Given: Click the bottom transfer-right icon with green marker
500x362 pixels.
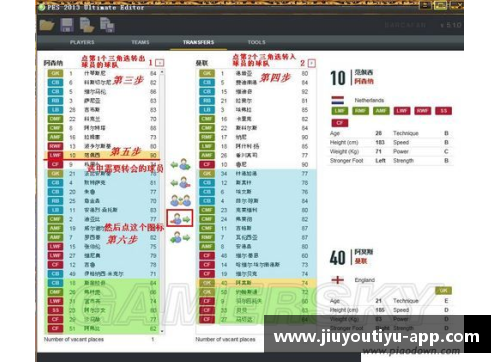Looking at the screenshot, I should click(180, 237).
